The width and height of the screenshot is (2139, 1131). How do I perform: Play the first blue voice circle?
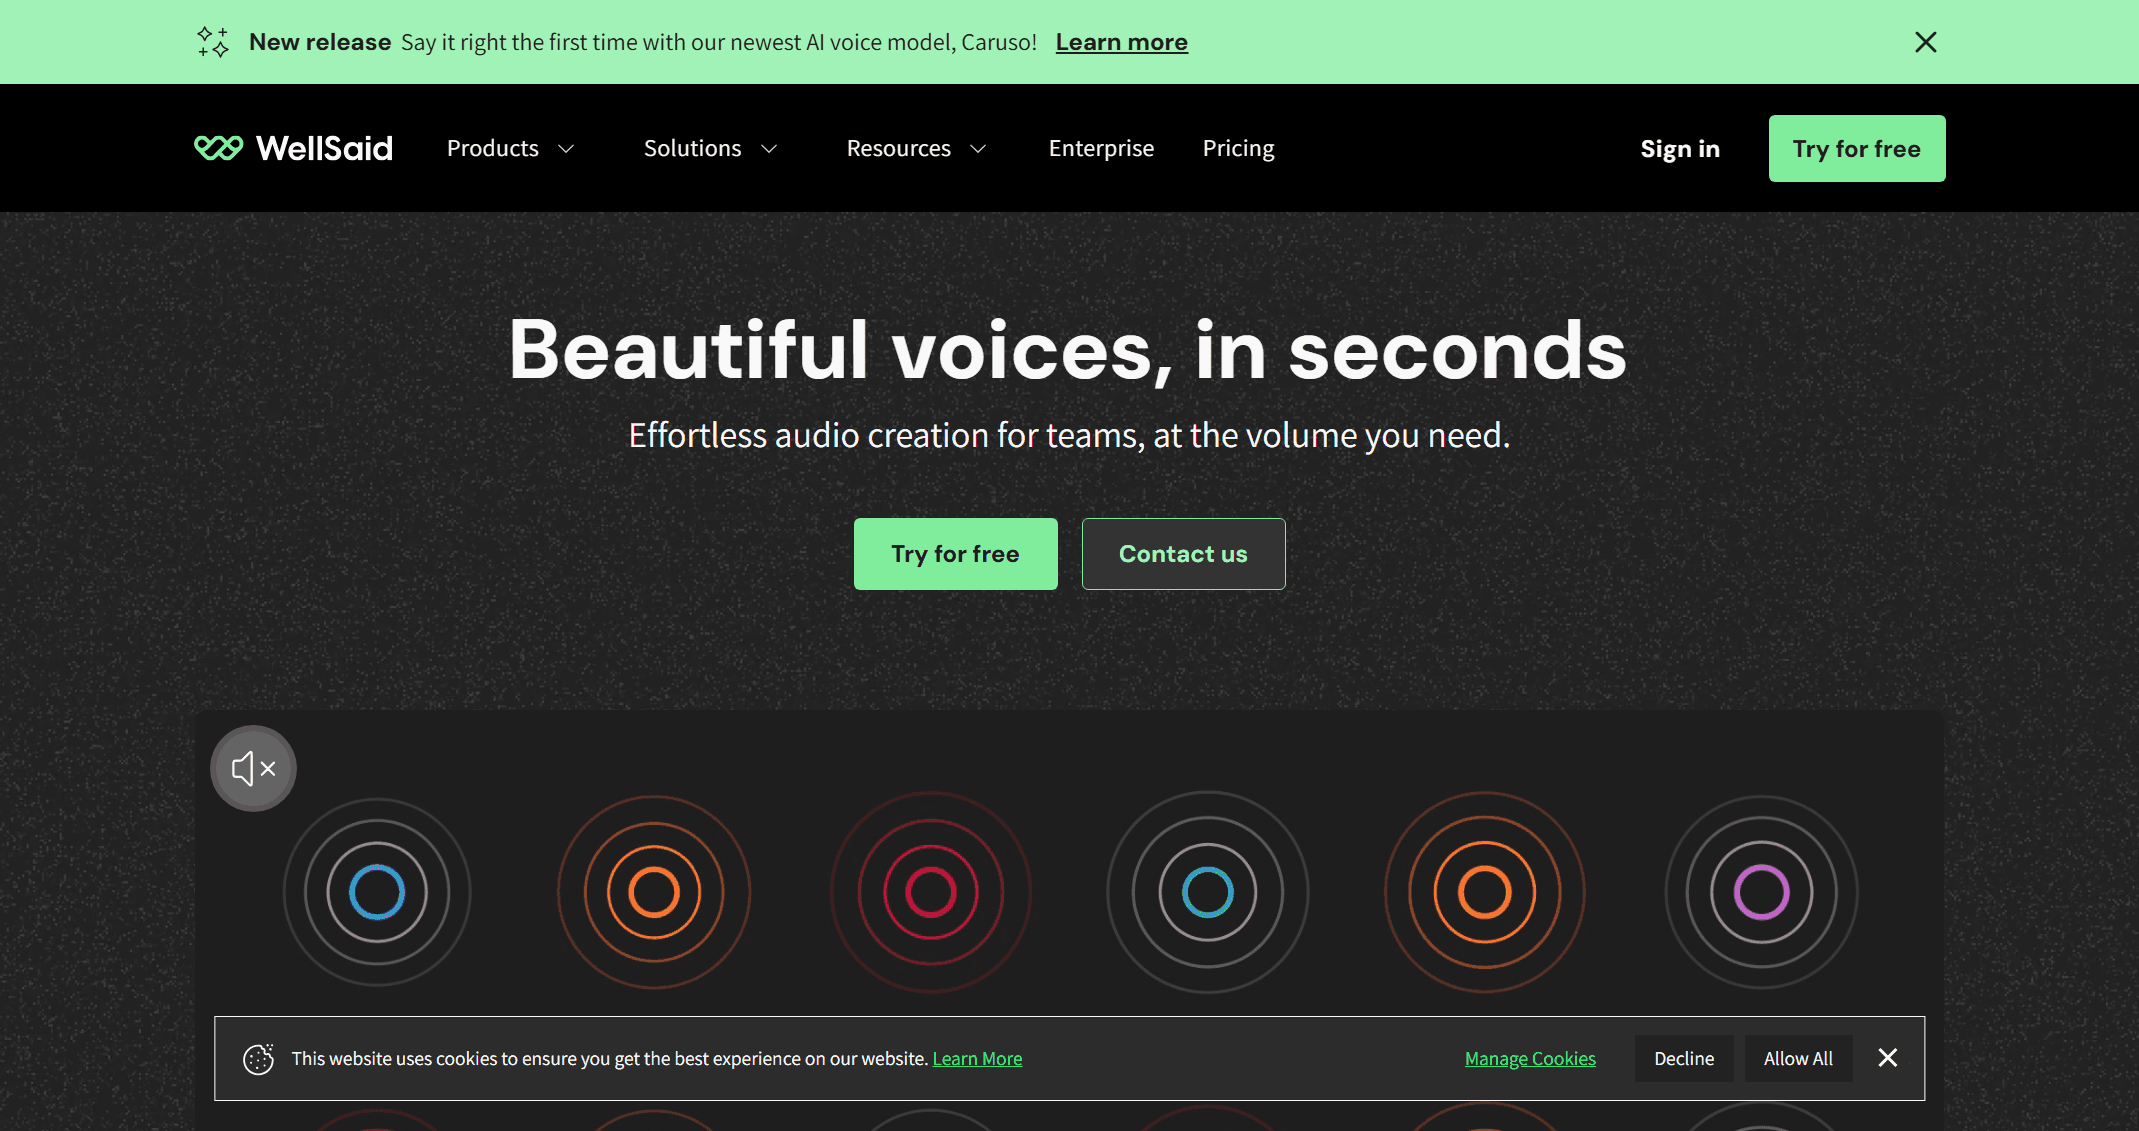[377, 892]
